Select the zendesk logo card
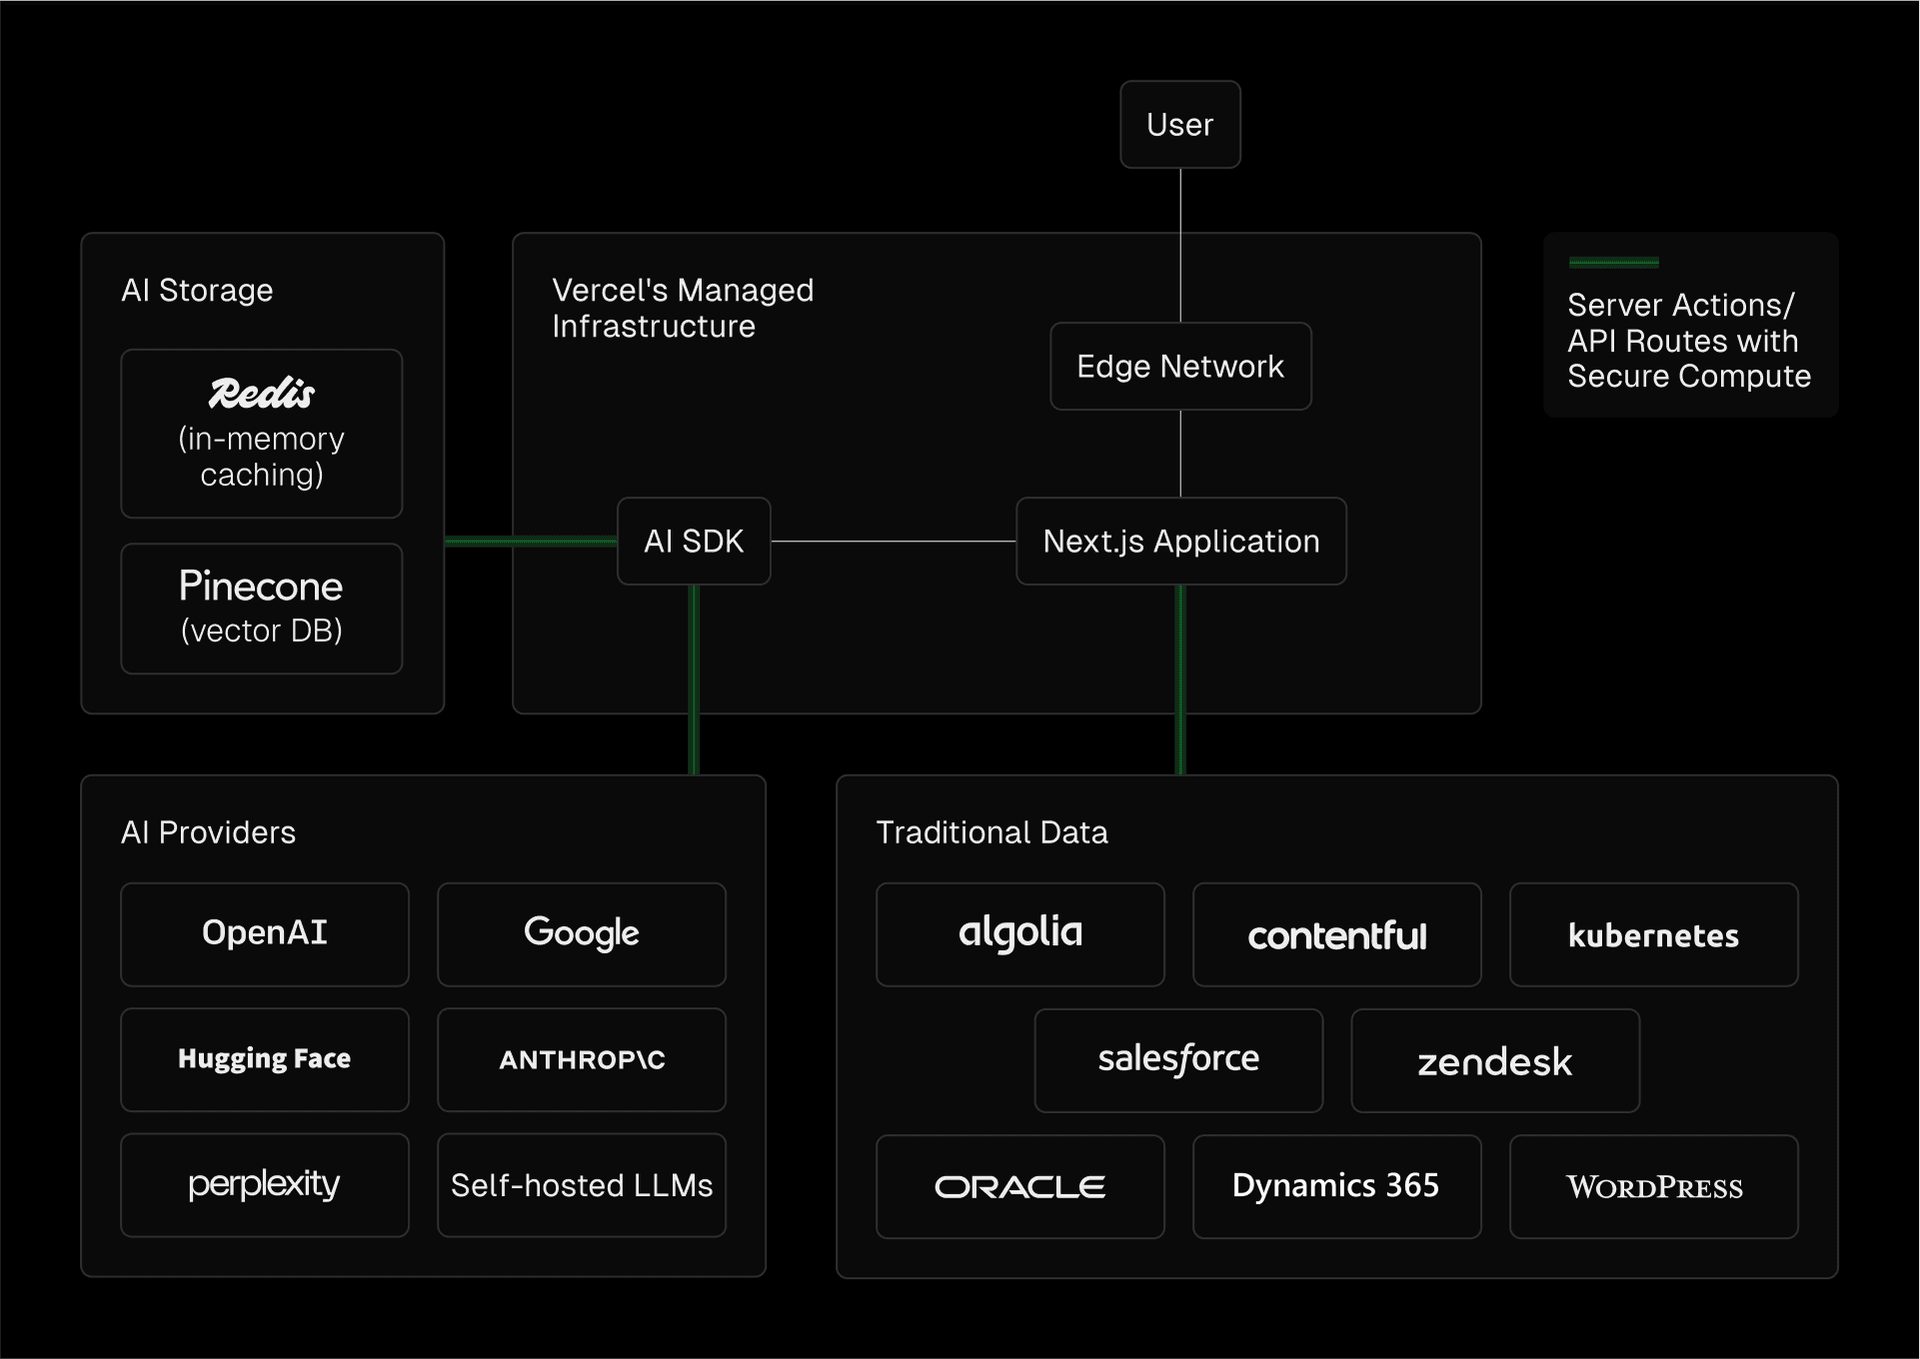This screenshot has width=1920, height=1359. 1496,1060
